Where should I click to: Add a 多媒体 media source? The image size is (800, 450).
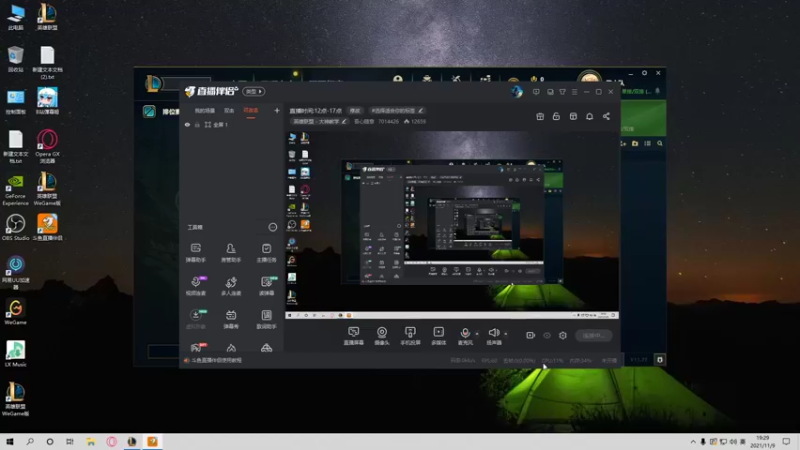(438, 336)
